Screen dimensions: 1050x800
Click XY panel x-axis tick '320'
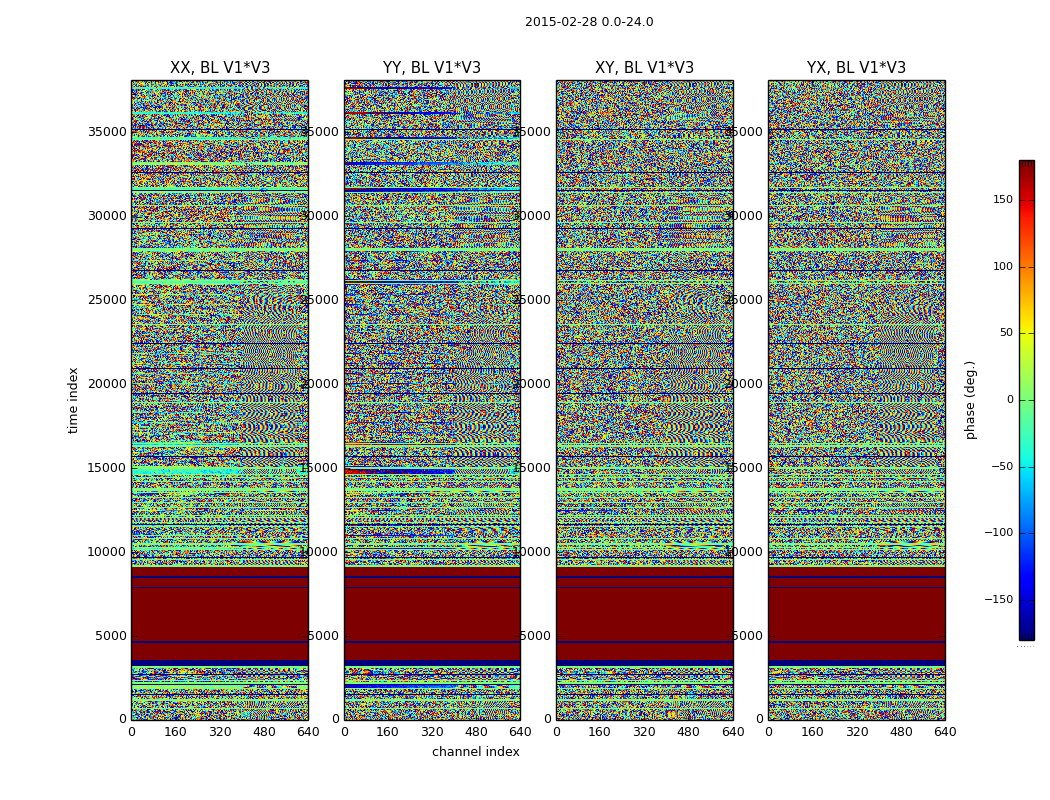[x=644, y=732]
